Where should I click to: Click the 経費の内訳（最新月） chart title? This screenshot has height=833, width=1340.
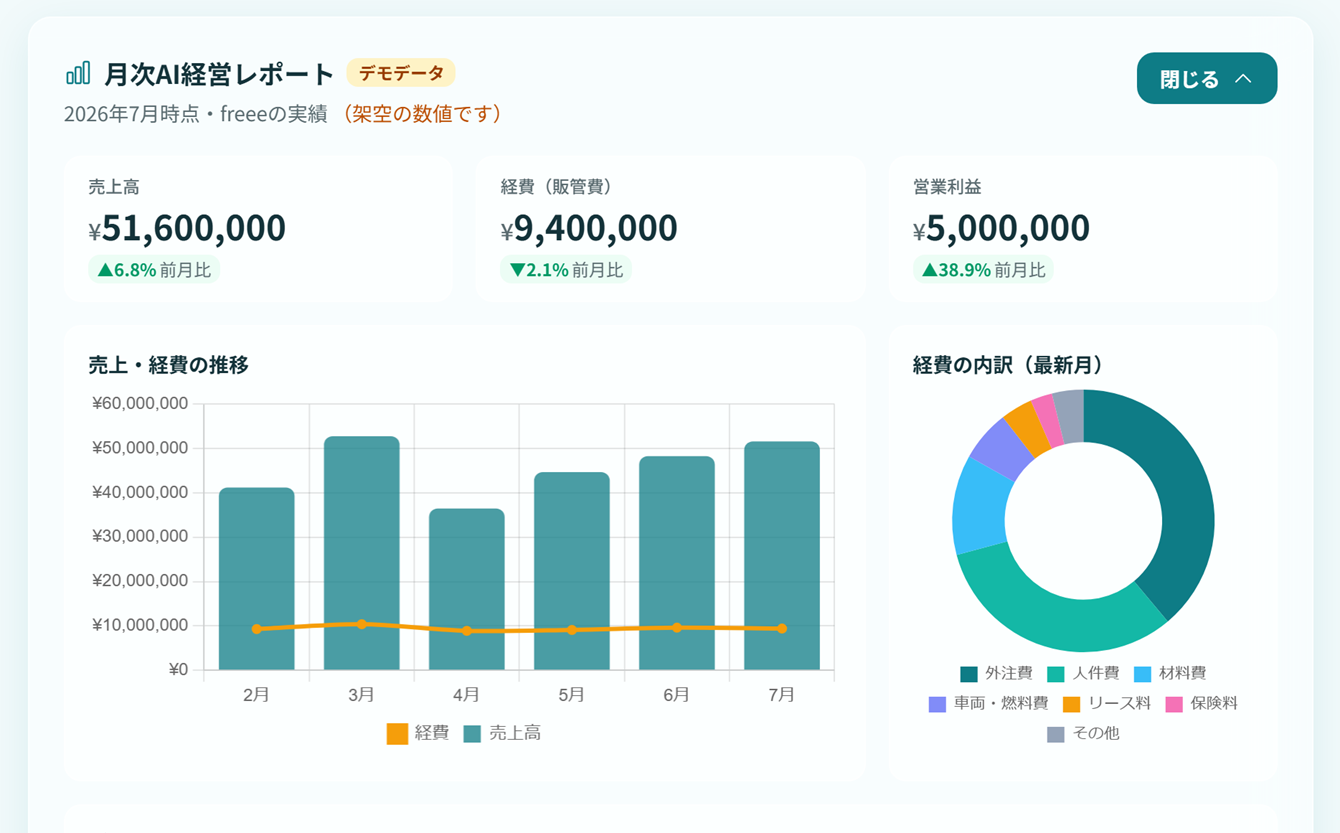pos(1008,365)
